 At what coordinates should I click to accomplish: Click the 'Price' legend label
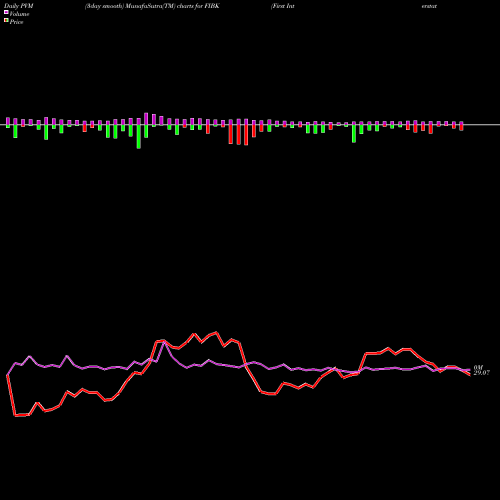(16, 22)
